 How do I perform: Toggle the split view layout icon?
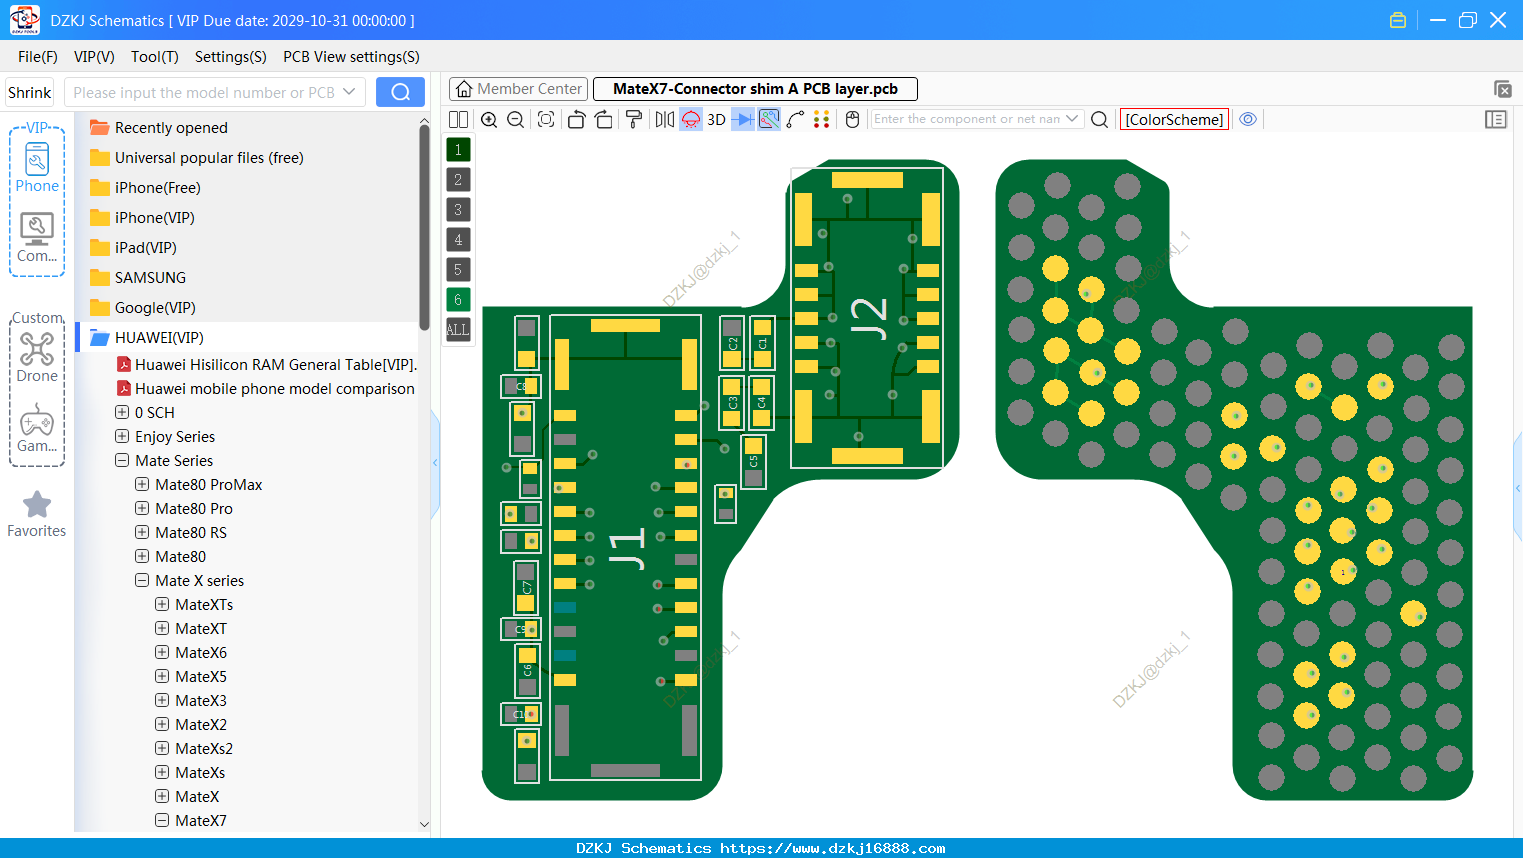[458, 119]
